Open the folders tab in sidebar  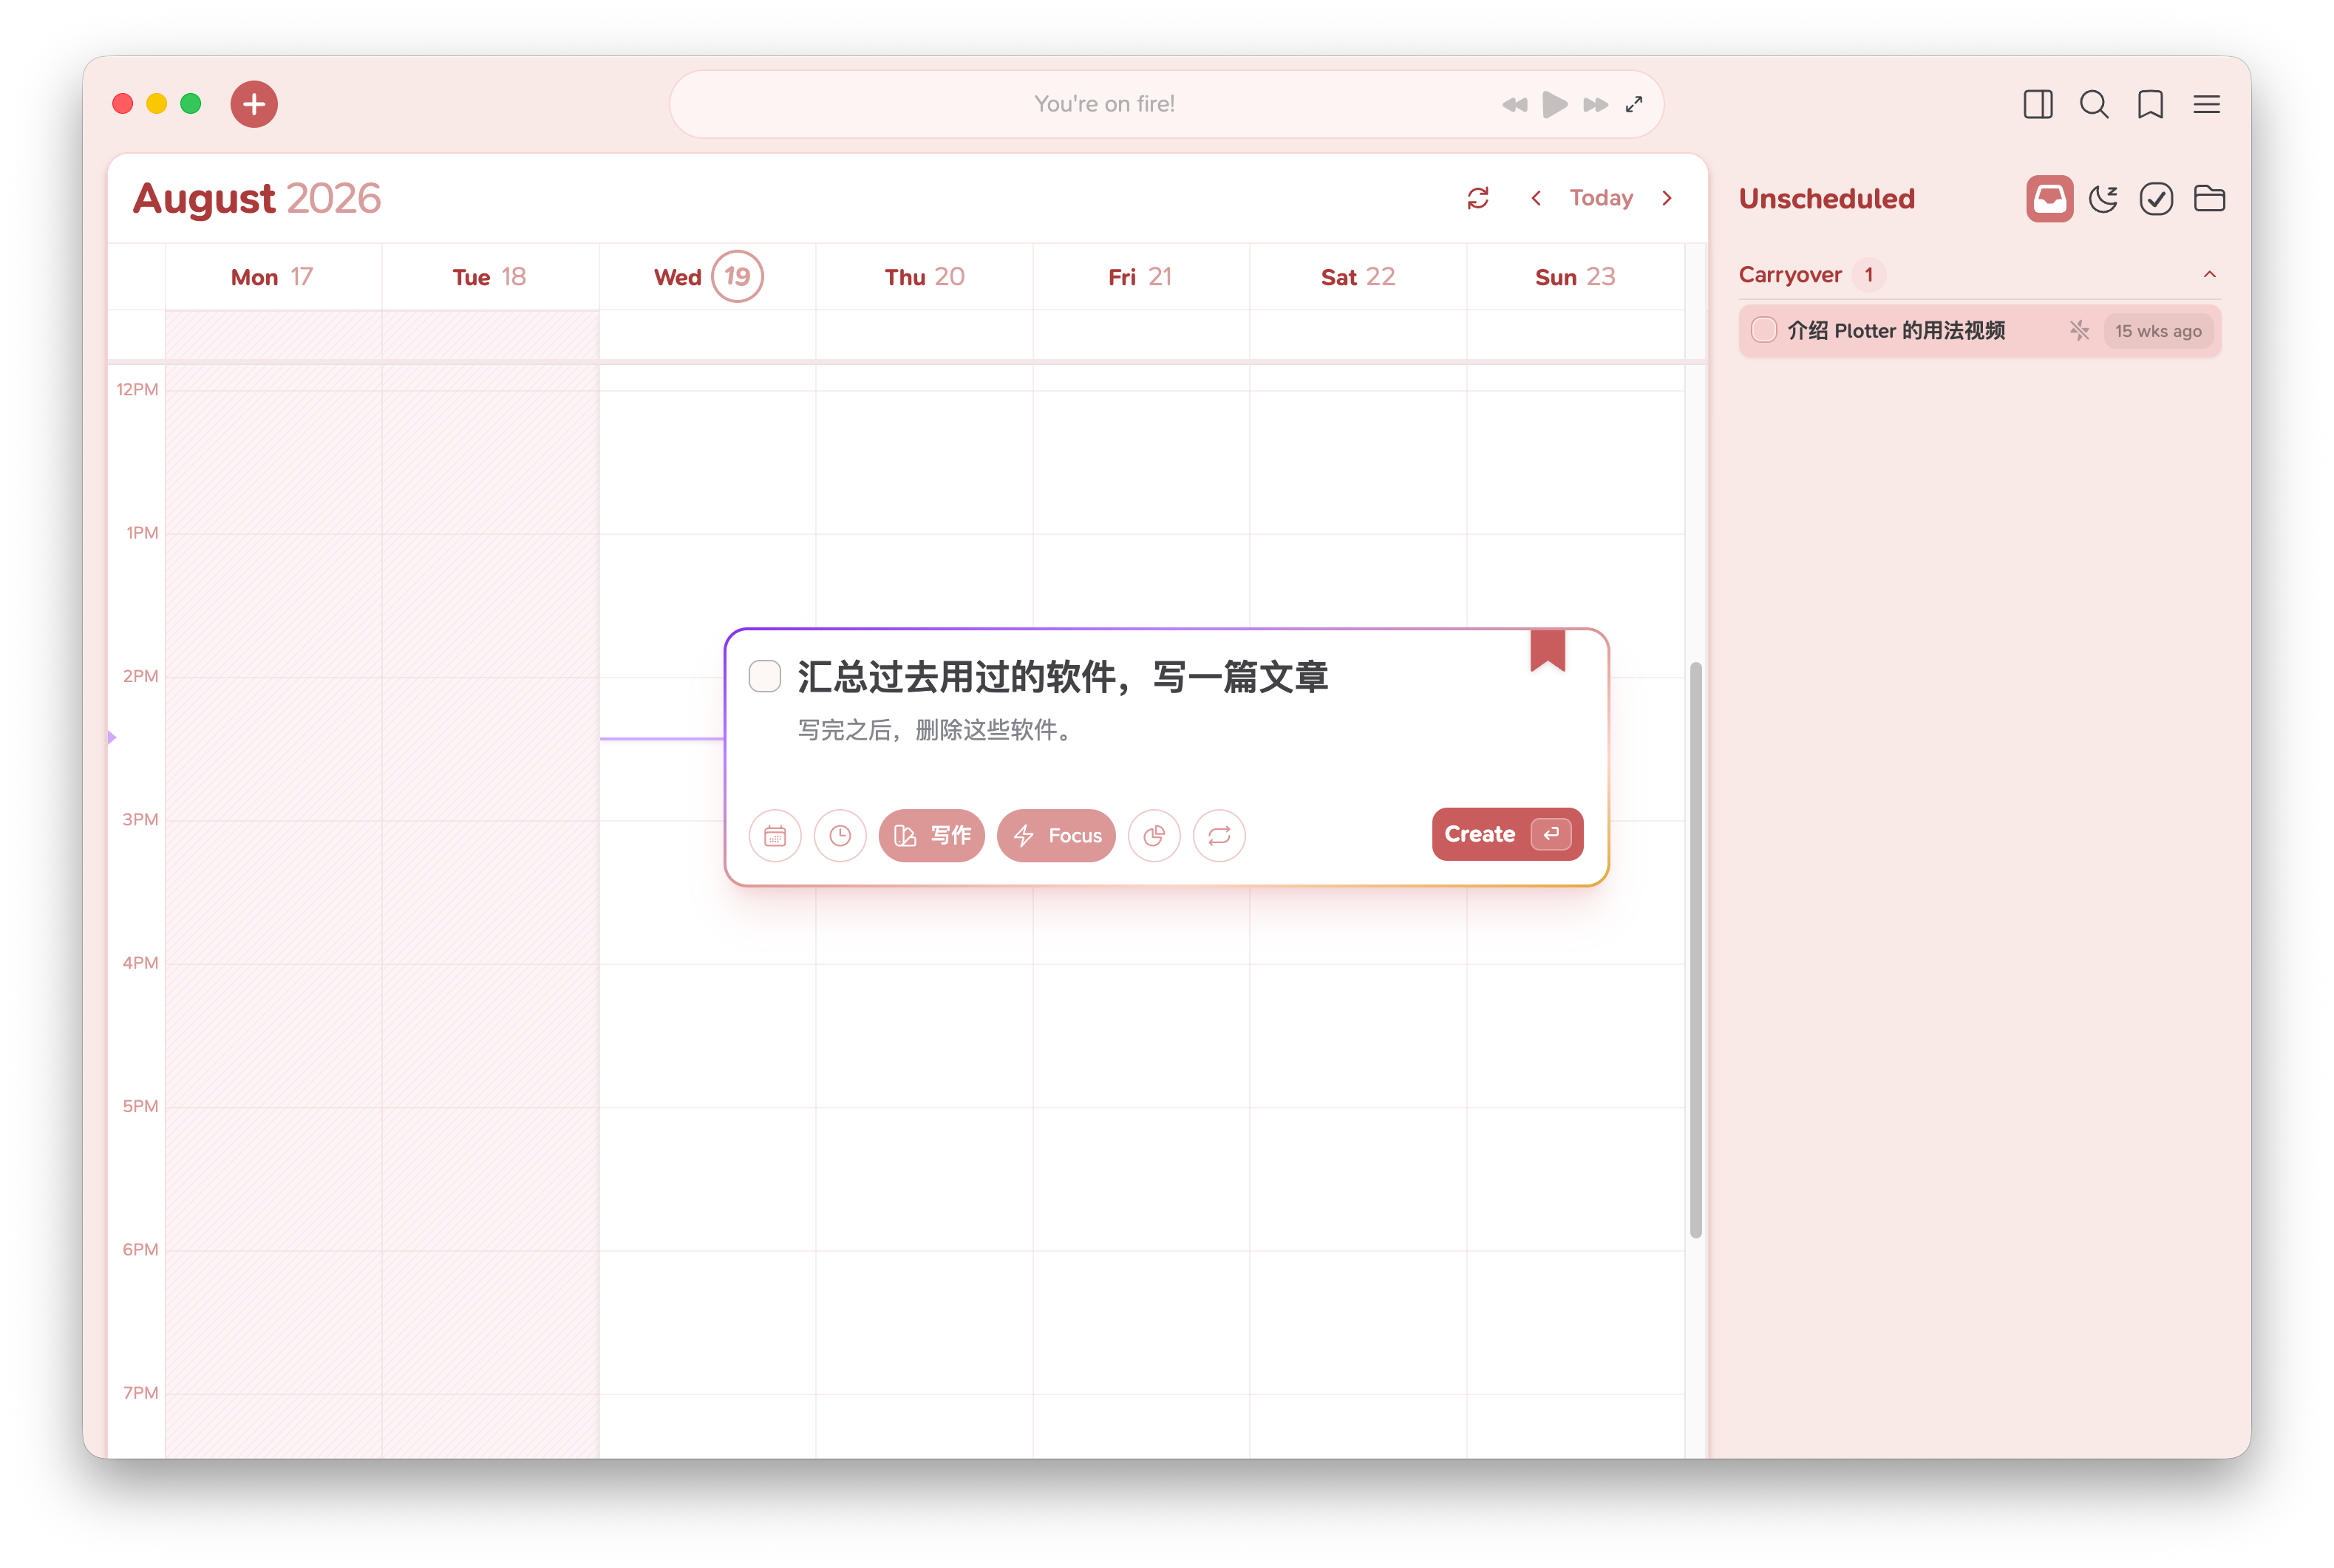point(2209,199)
